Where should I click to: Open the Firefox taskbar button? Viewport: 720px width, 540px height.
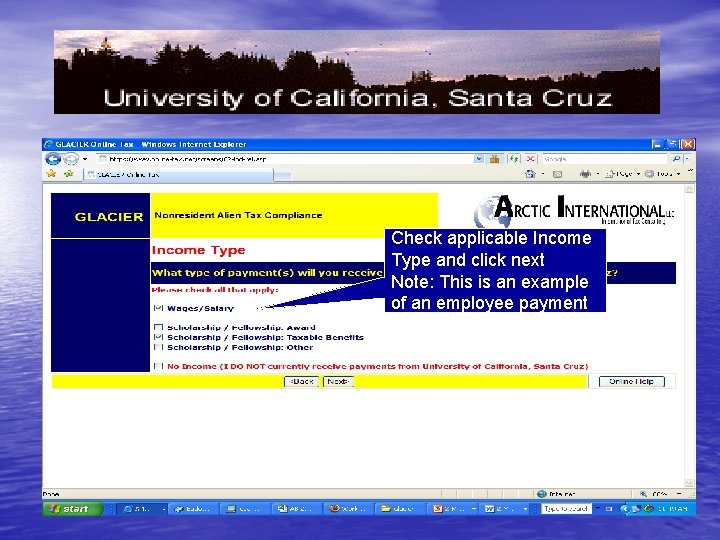348,509
